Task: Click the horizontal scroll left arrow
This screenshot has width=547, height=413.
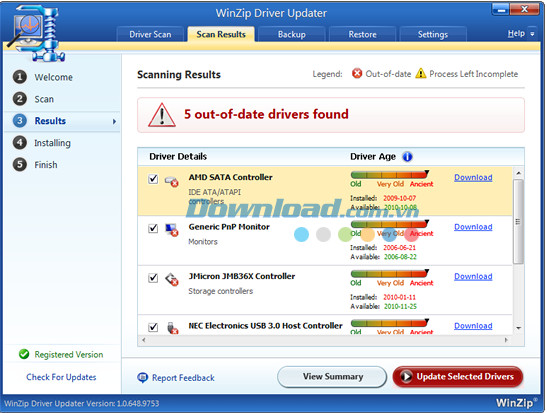Action: tap(143, 340)
